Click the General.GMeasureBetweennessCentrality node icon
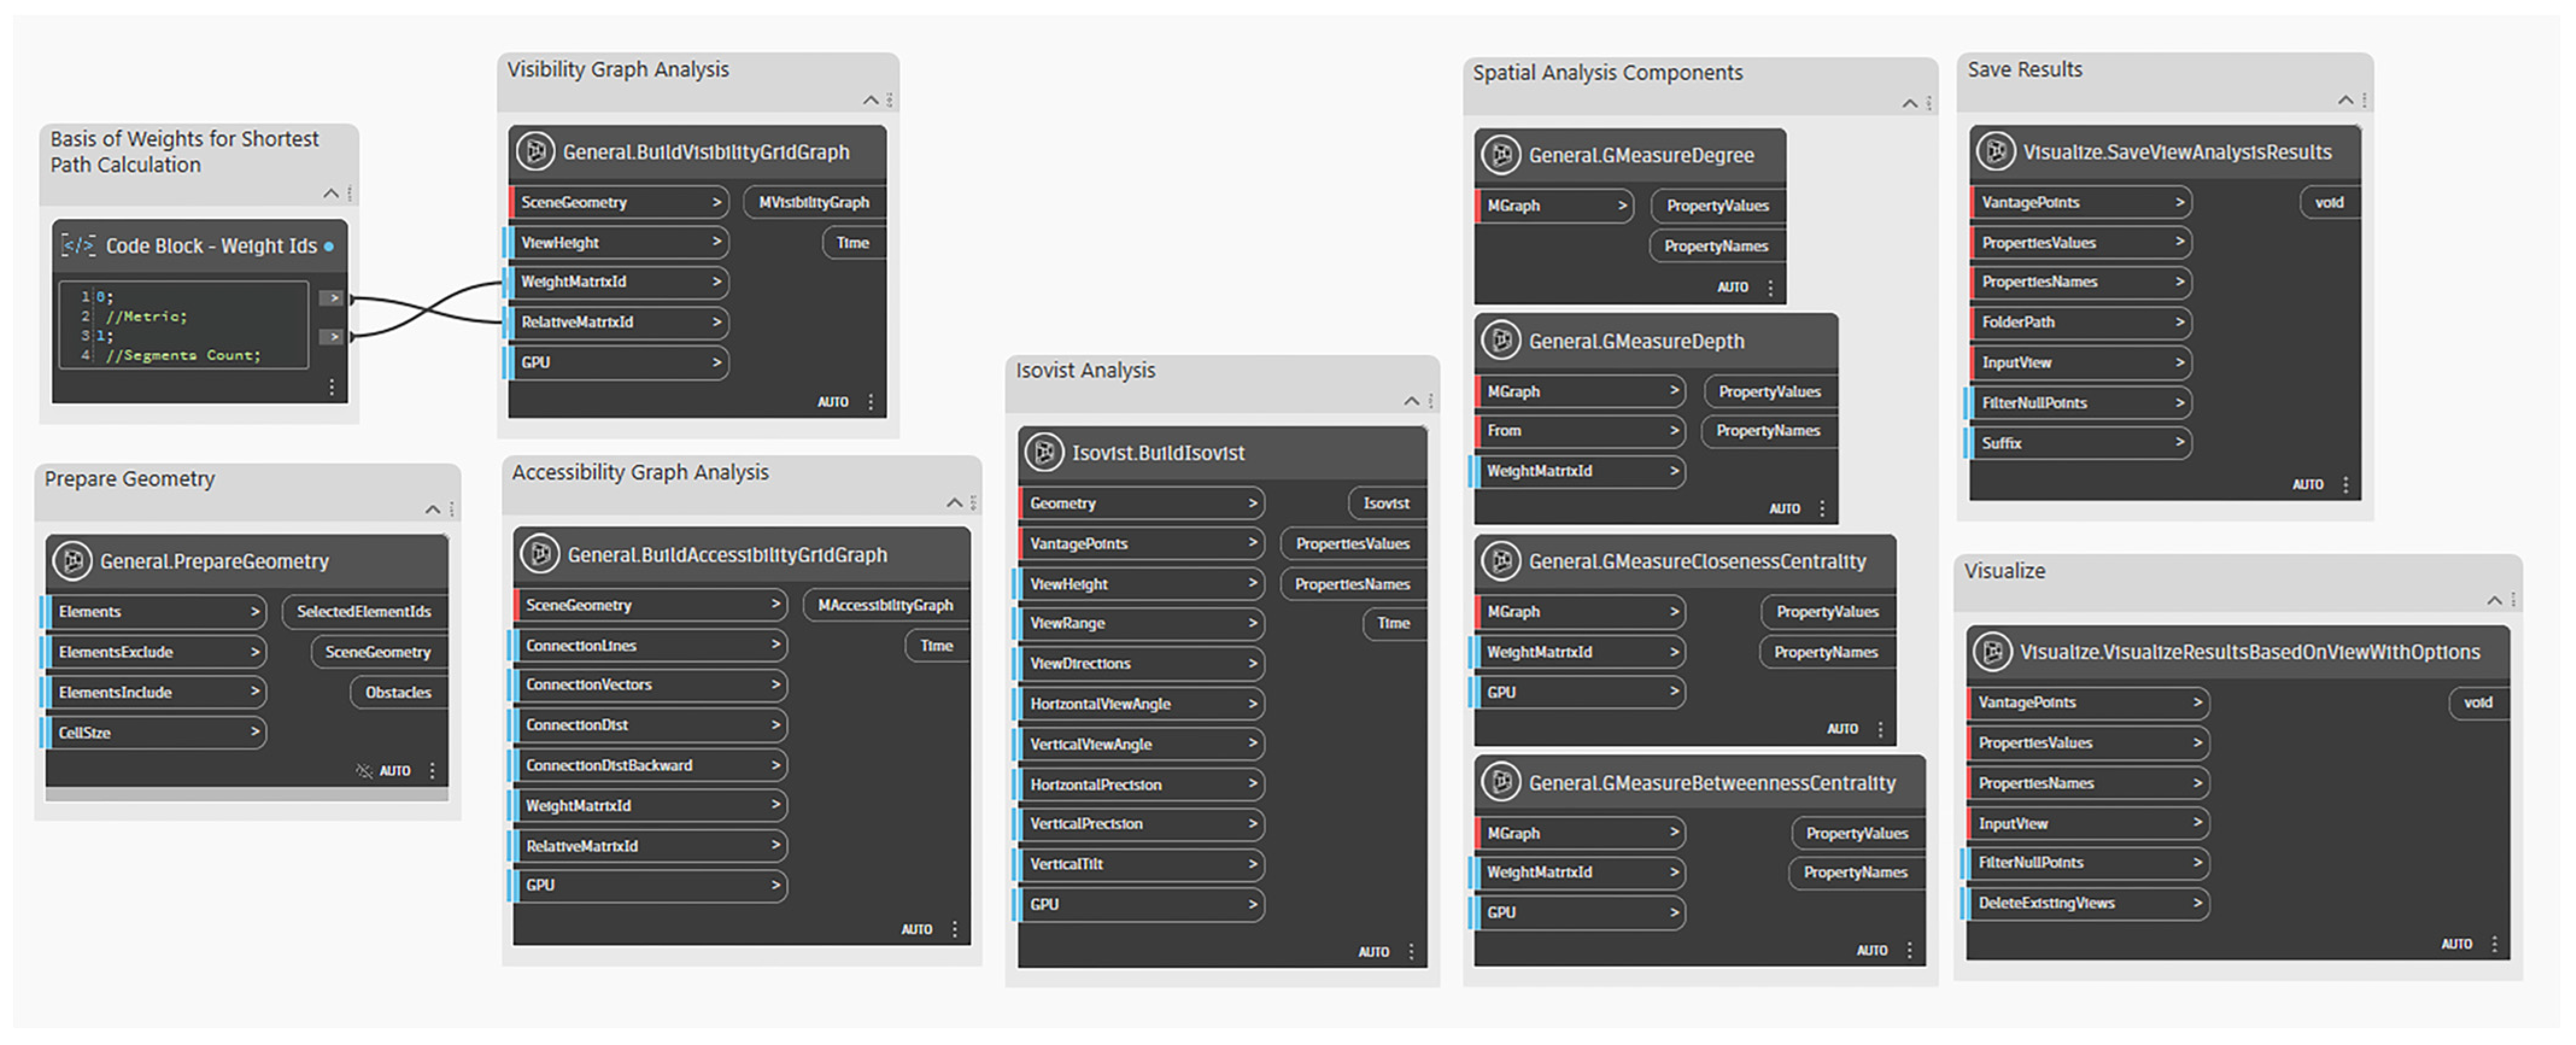Viewport: 2576px width, 1045px height. click(1501, 782)
